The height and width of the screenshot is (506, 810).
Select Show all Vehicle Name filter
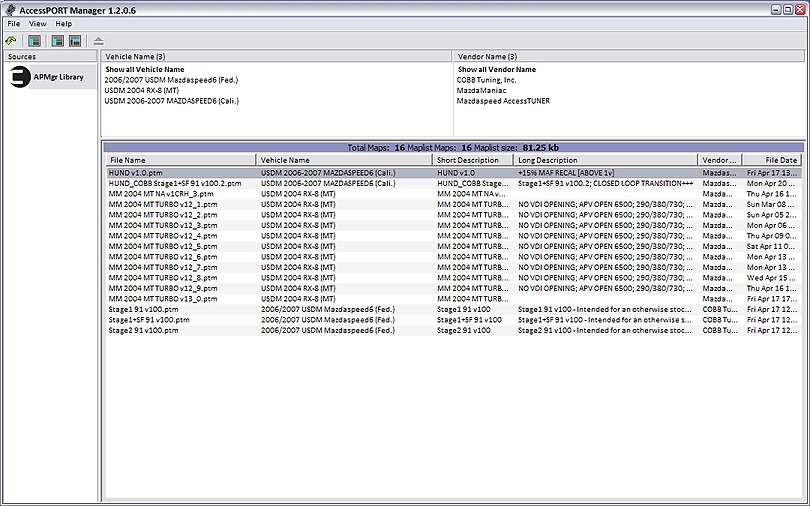point(145,69)
